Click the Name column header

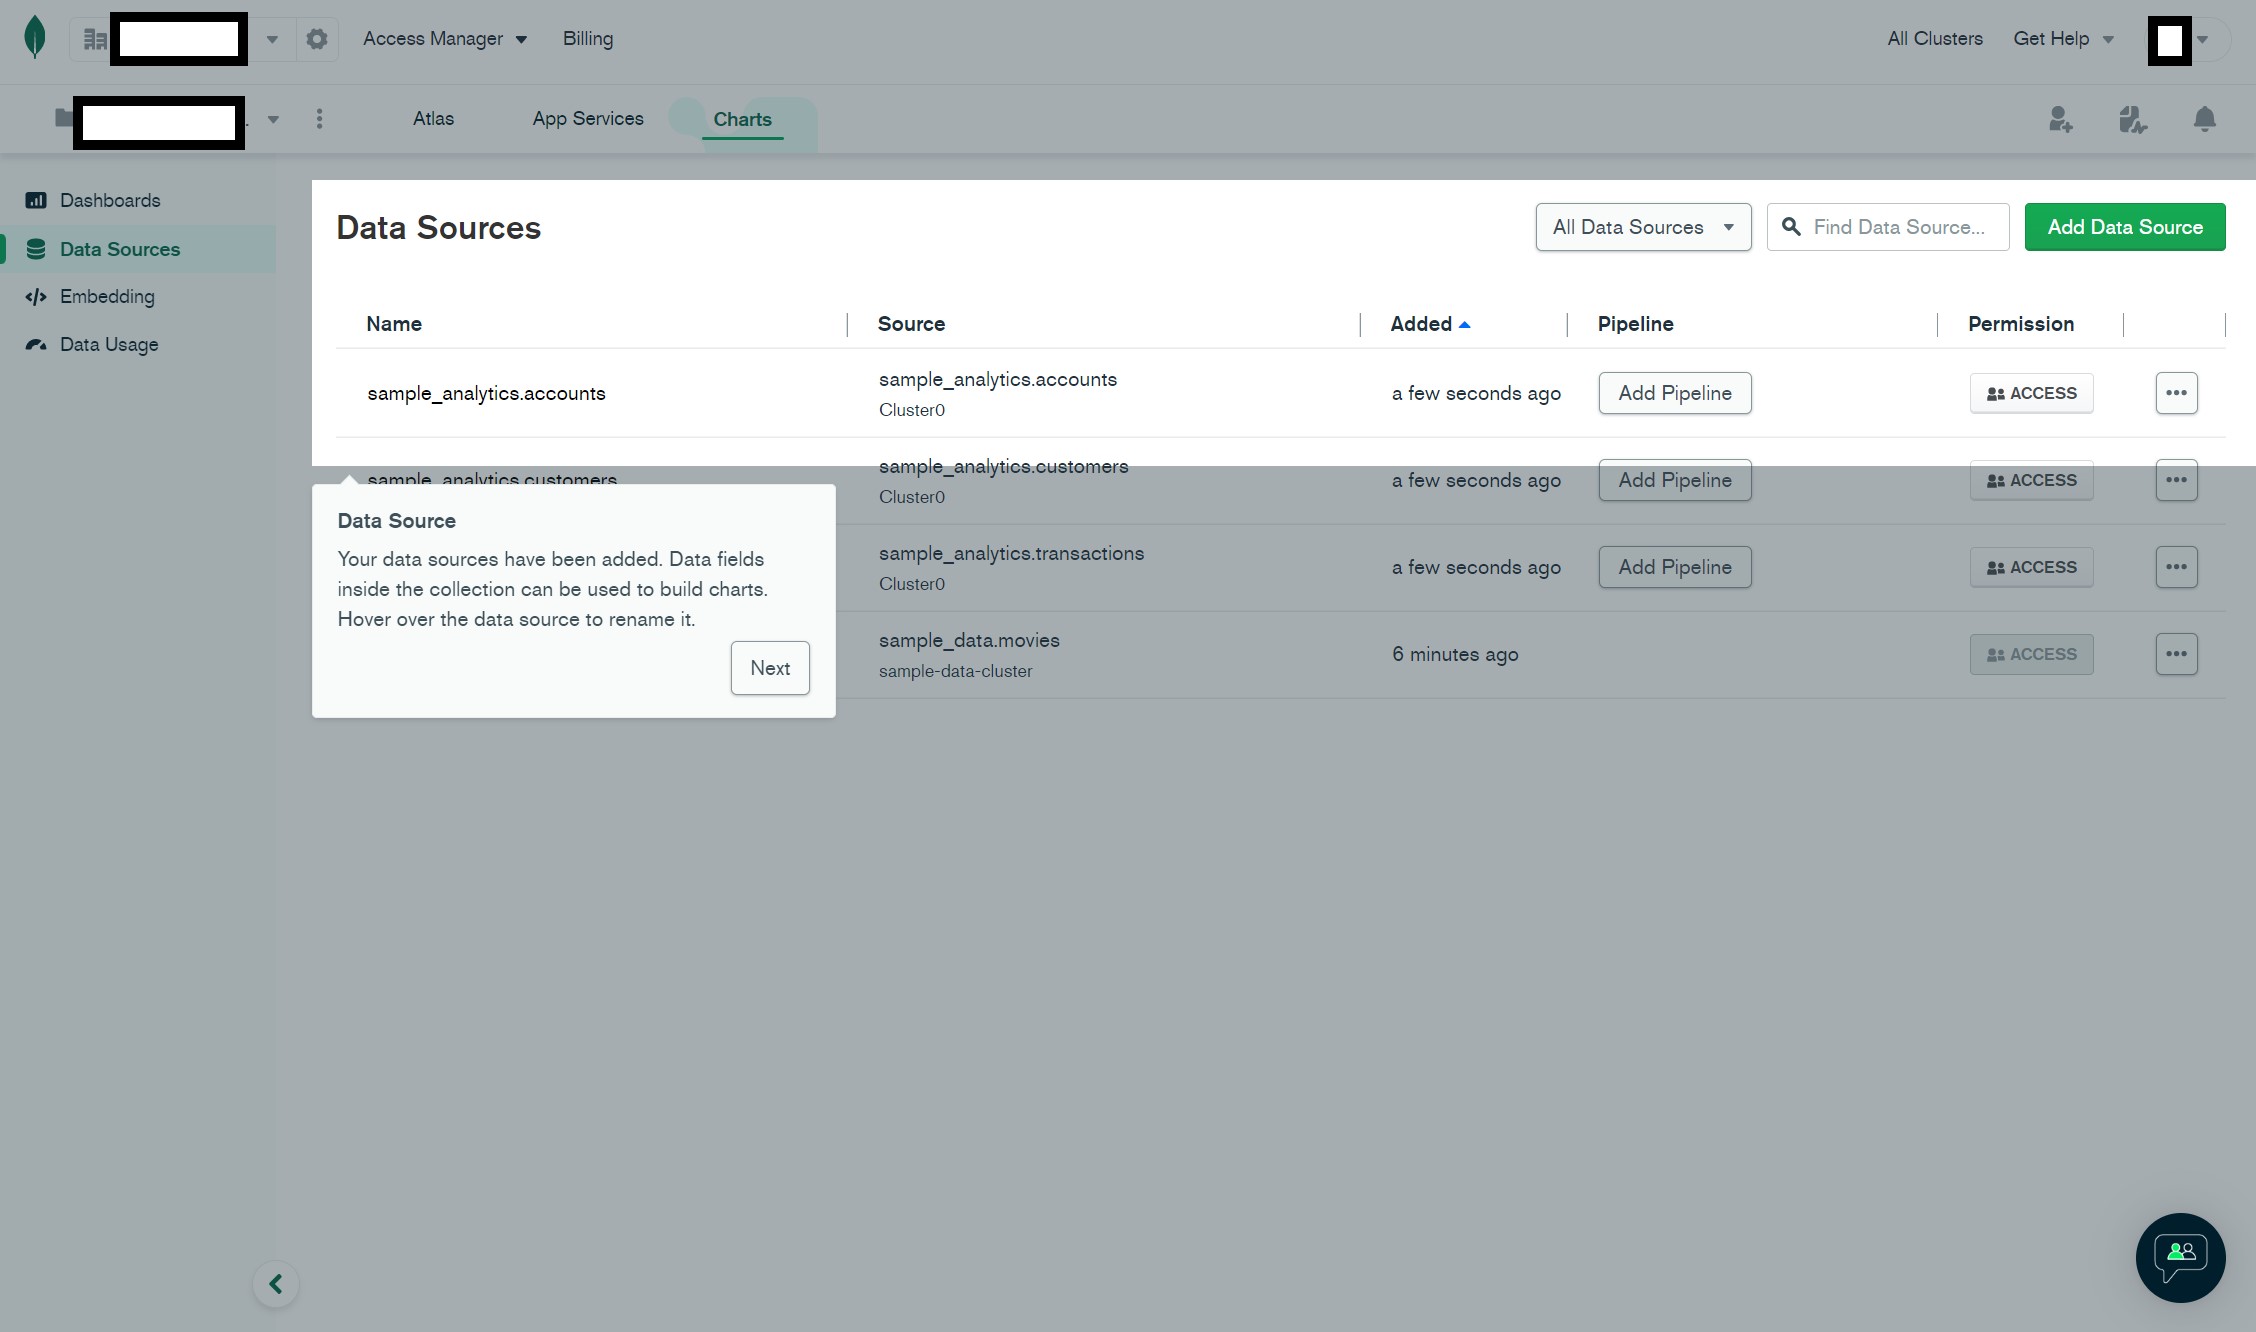pos(394,324)
